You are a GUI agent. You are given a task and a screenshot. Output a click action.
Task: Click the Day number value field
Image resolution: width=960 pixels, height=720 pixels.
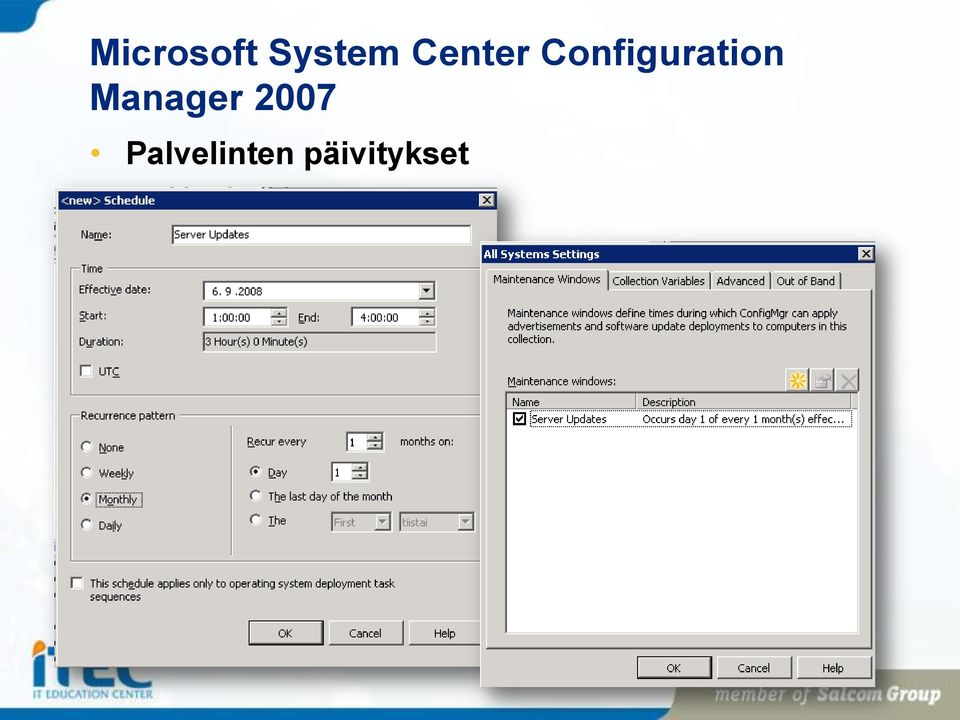click(x=342, y=471)
